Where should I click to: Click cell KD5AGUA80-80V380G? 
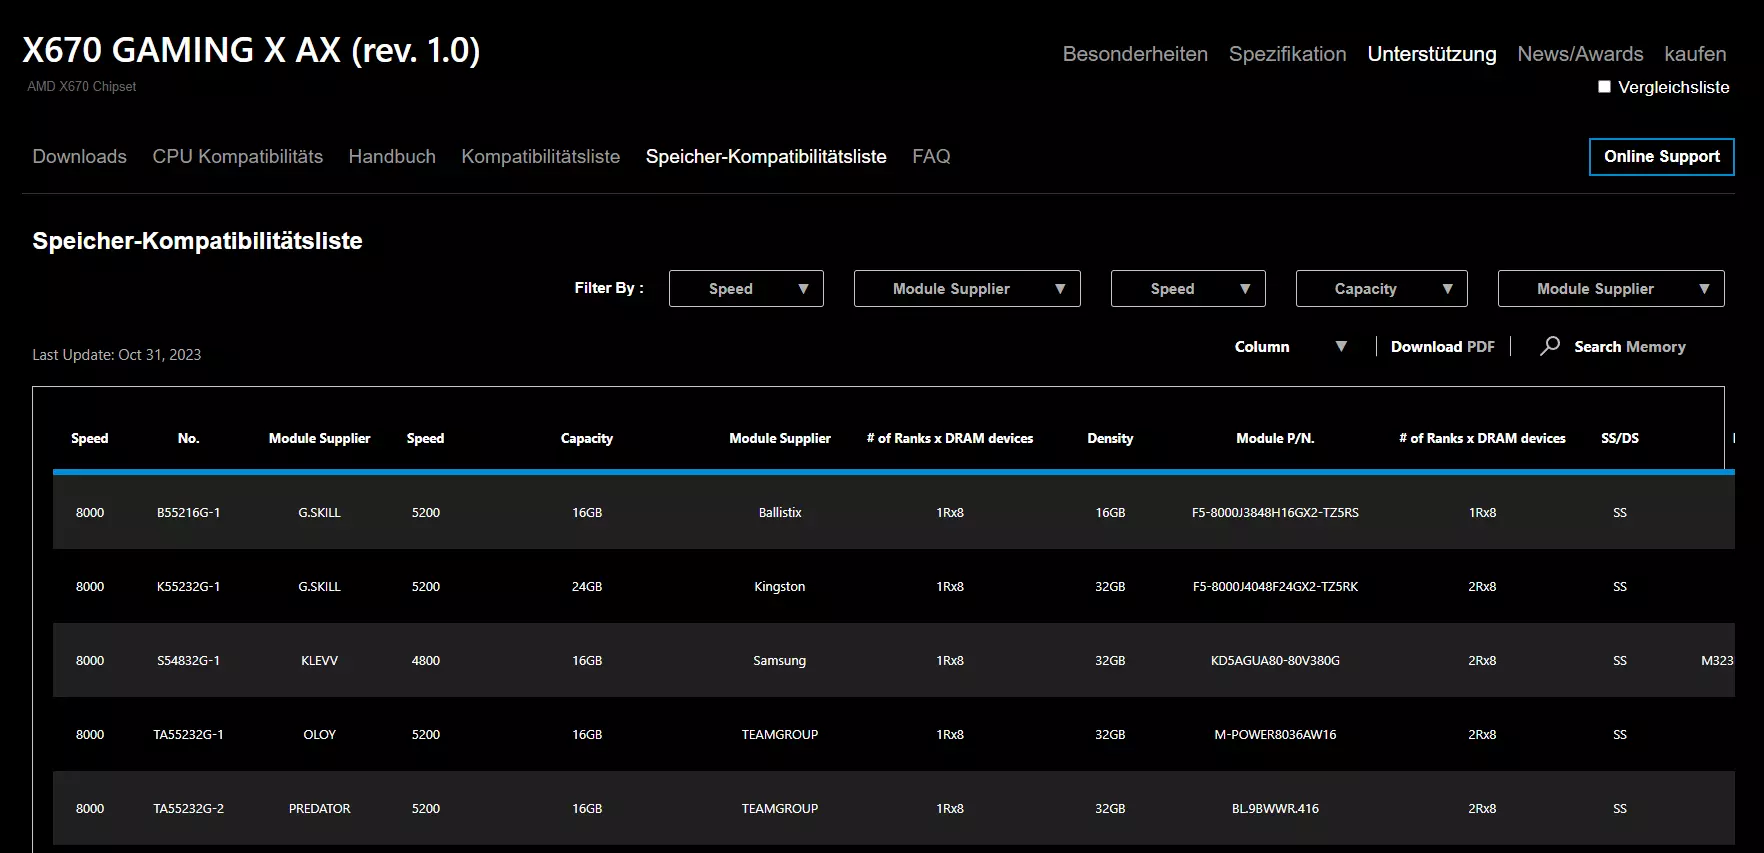click(x=1275, y=660)
